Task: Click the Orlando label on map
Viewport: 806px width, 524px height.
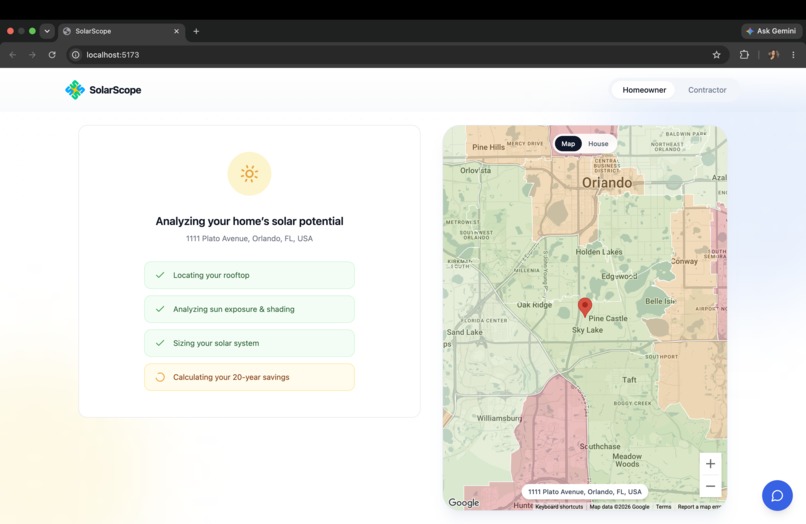Action: [607, 183]
